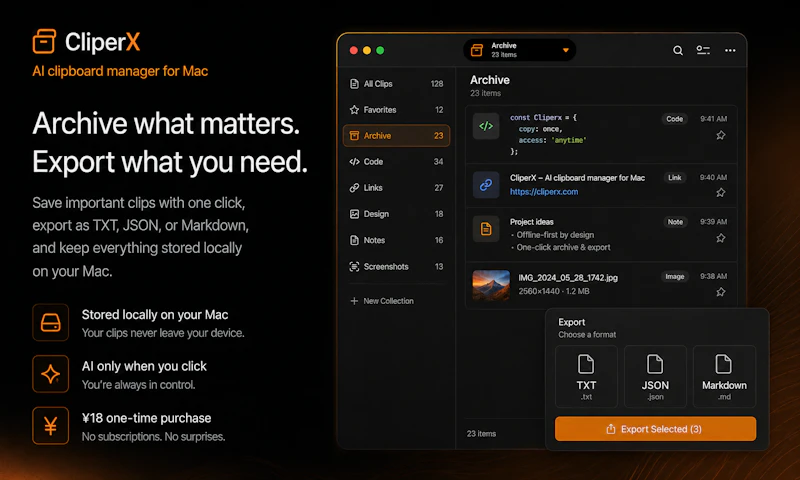Click the 9:41 AM timestamp
This screenshot has width=800, height=480.
[713, 119]
